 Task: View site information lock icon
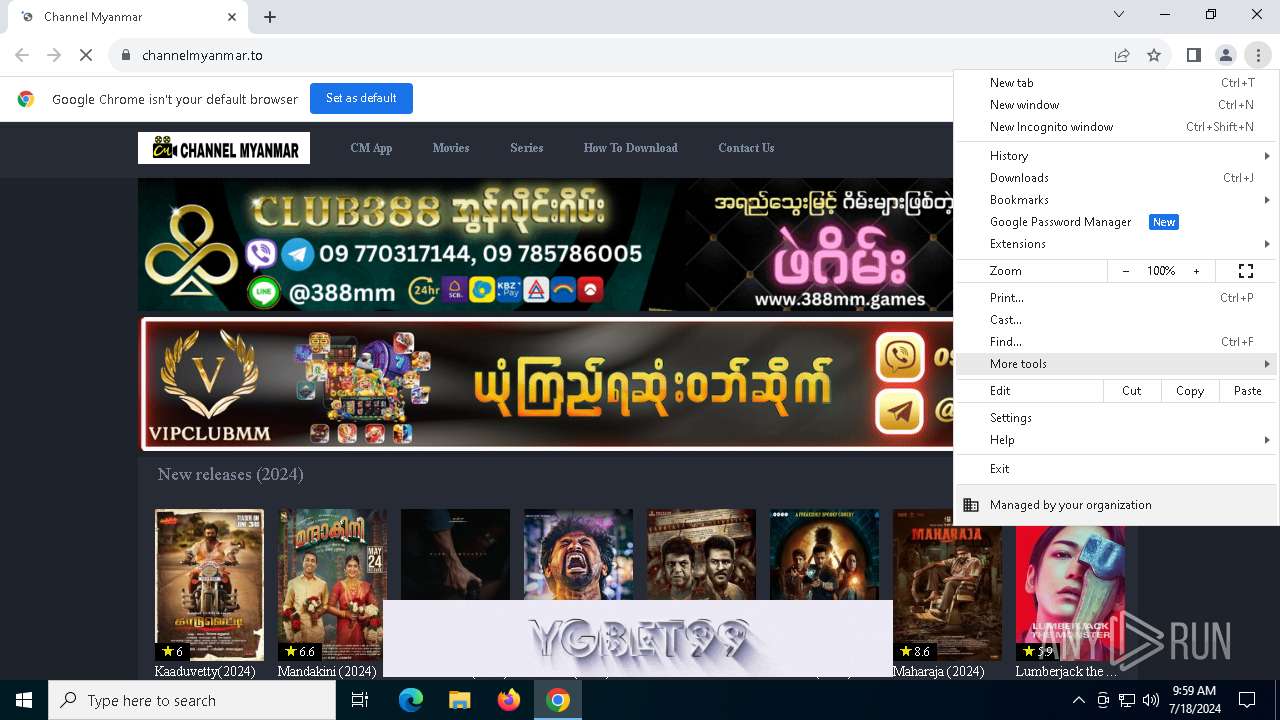point(125,55)
